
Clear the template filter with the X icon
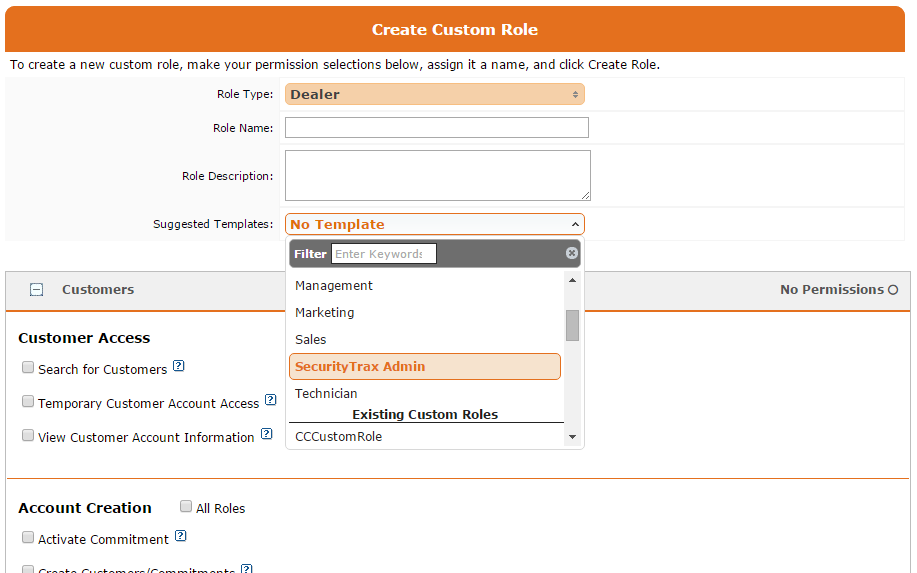[x=572, y=254]
